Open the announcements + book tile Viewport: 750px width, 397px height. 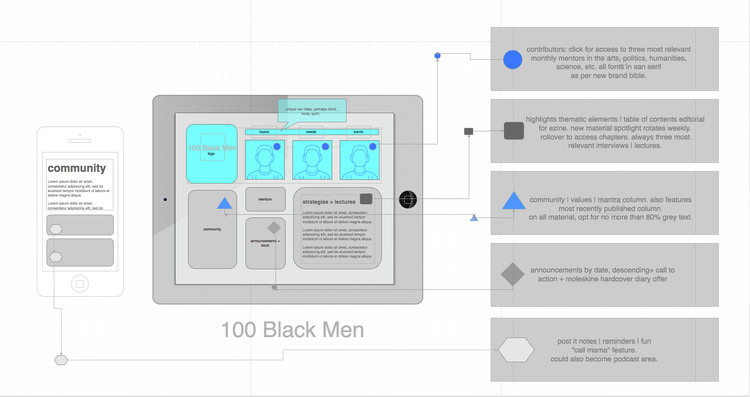point(265,243)
